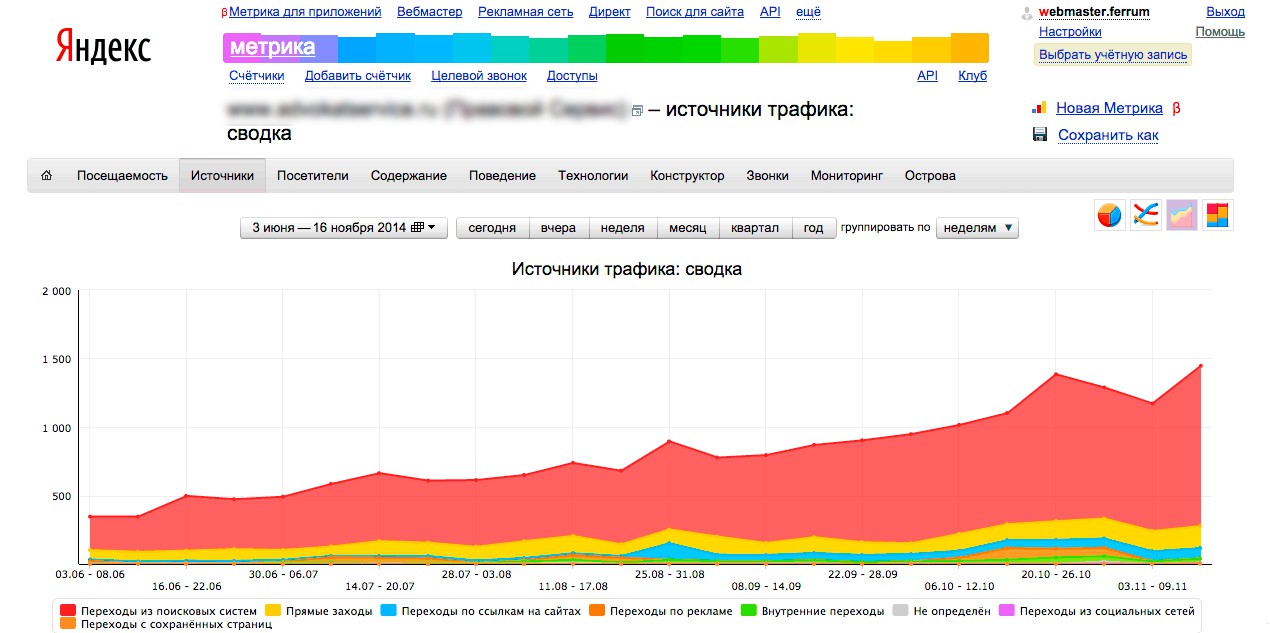This screenshot has width=1270, height=633.
Task: Set period to месяц
Action: click(687, 228)
